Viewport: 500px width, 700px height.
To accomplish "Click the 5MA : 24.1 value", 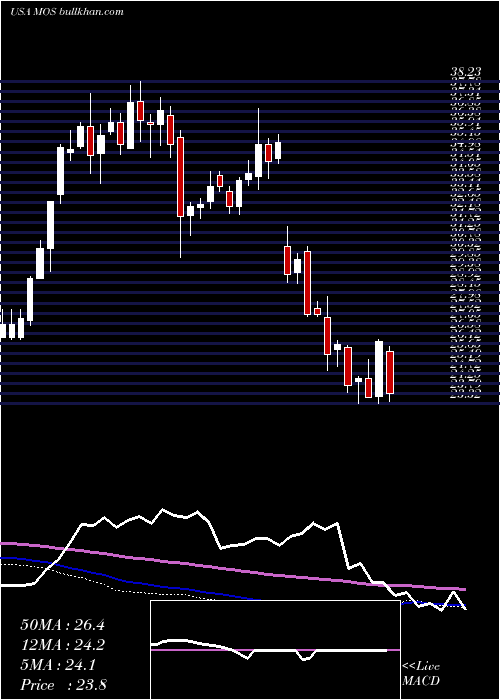I will click(x=58, y=665).
